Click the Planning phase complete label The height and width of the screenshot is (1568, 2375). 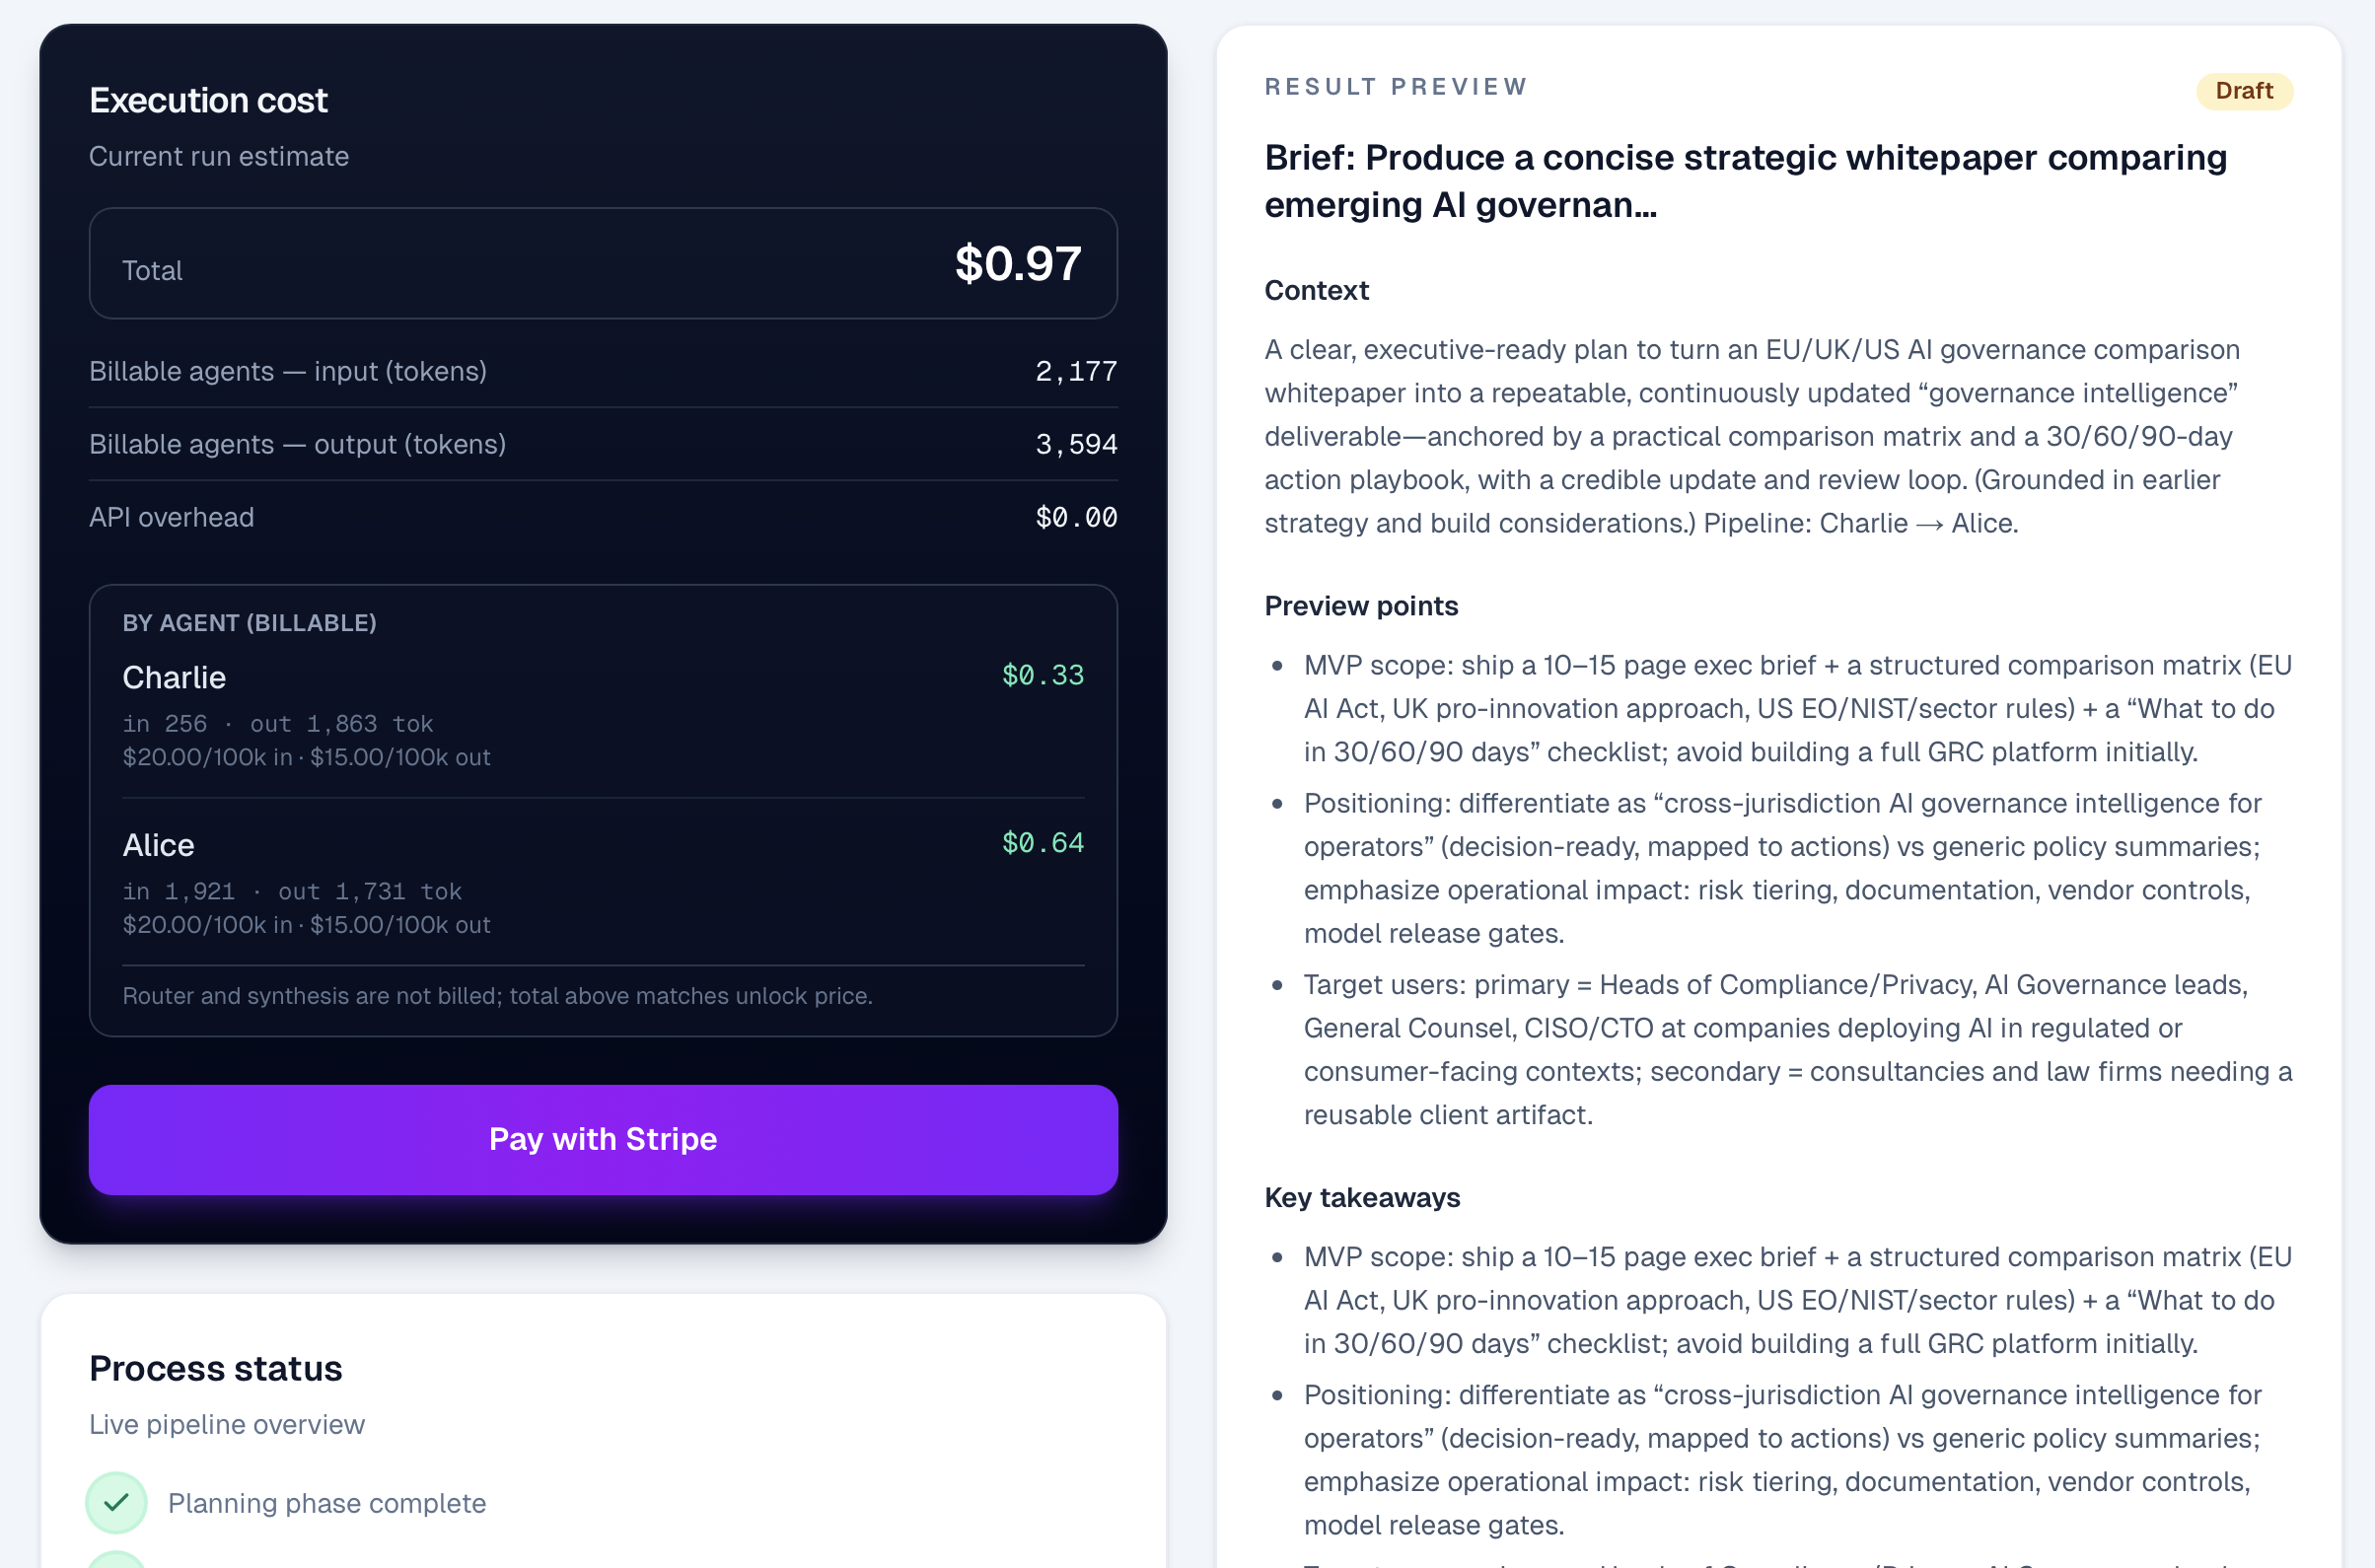click(x=327, y=1503)
